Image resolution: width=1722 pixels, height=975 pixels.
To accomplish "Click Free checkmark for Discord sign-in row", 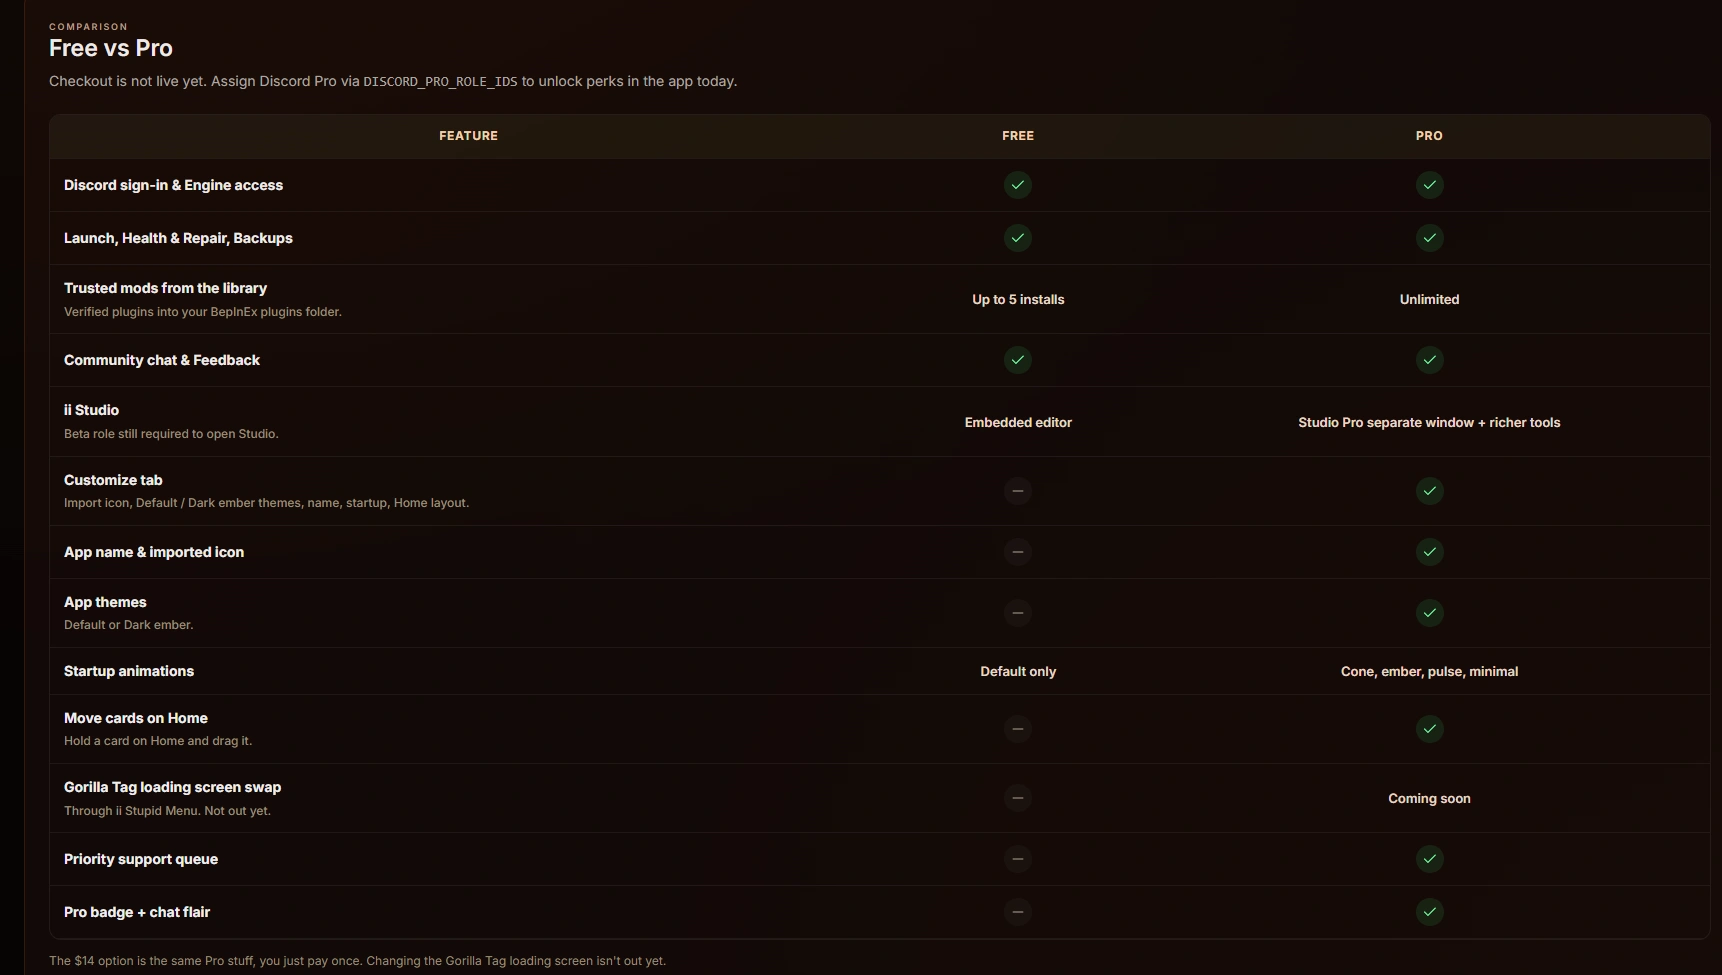I will pos(1018,185).
